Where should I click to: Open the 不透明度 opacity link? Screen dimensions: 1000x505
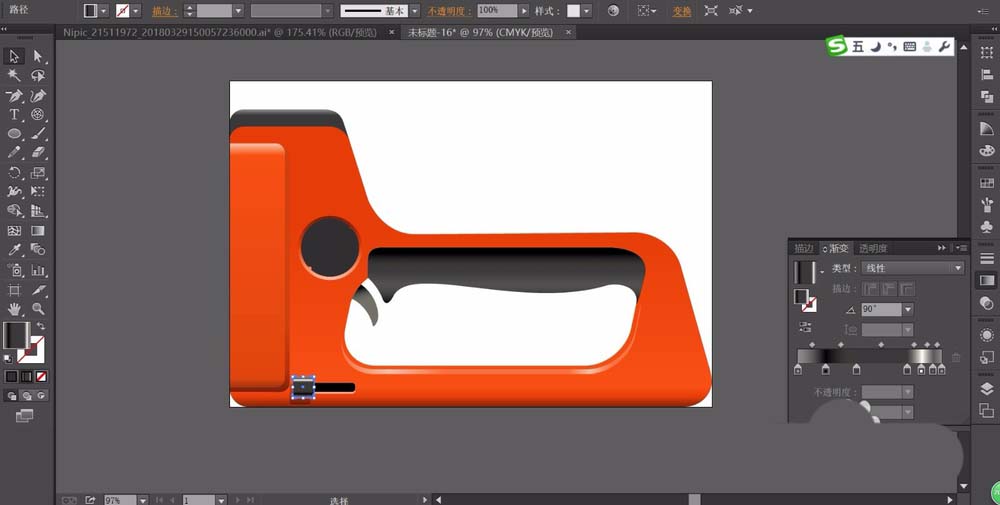pyautogui.click(x=449, y=11)
